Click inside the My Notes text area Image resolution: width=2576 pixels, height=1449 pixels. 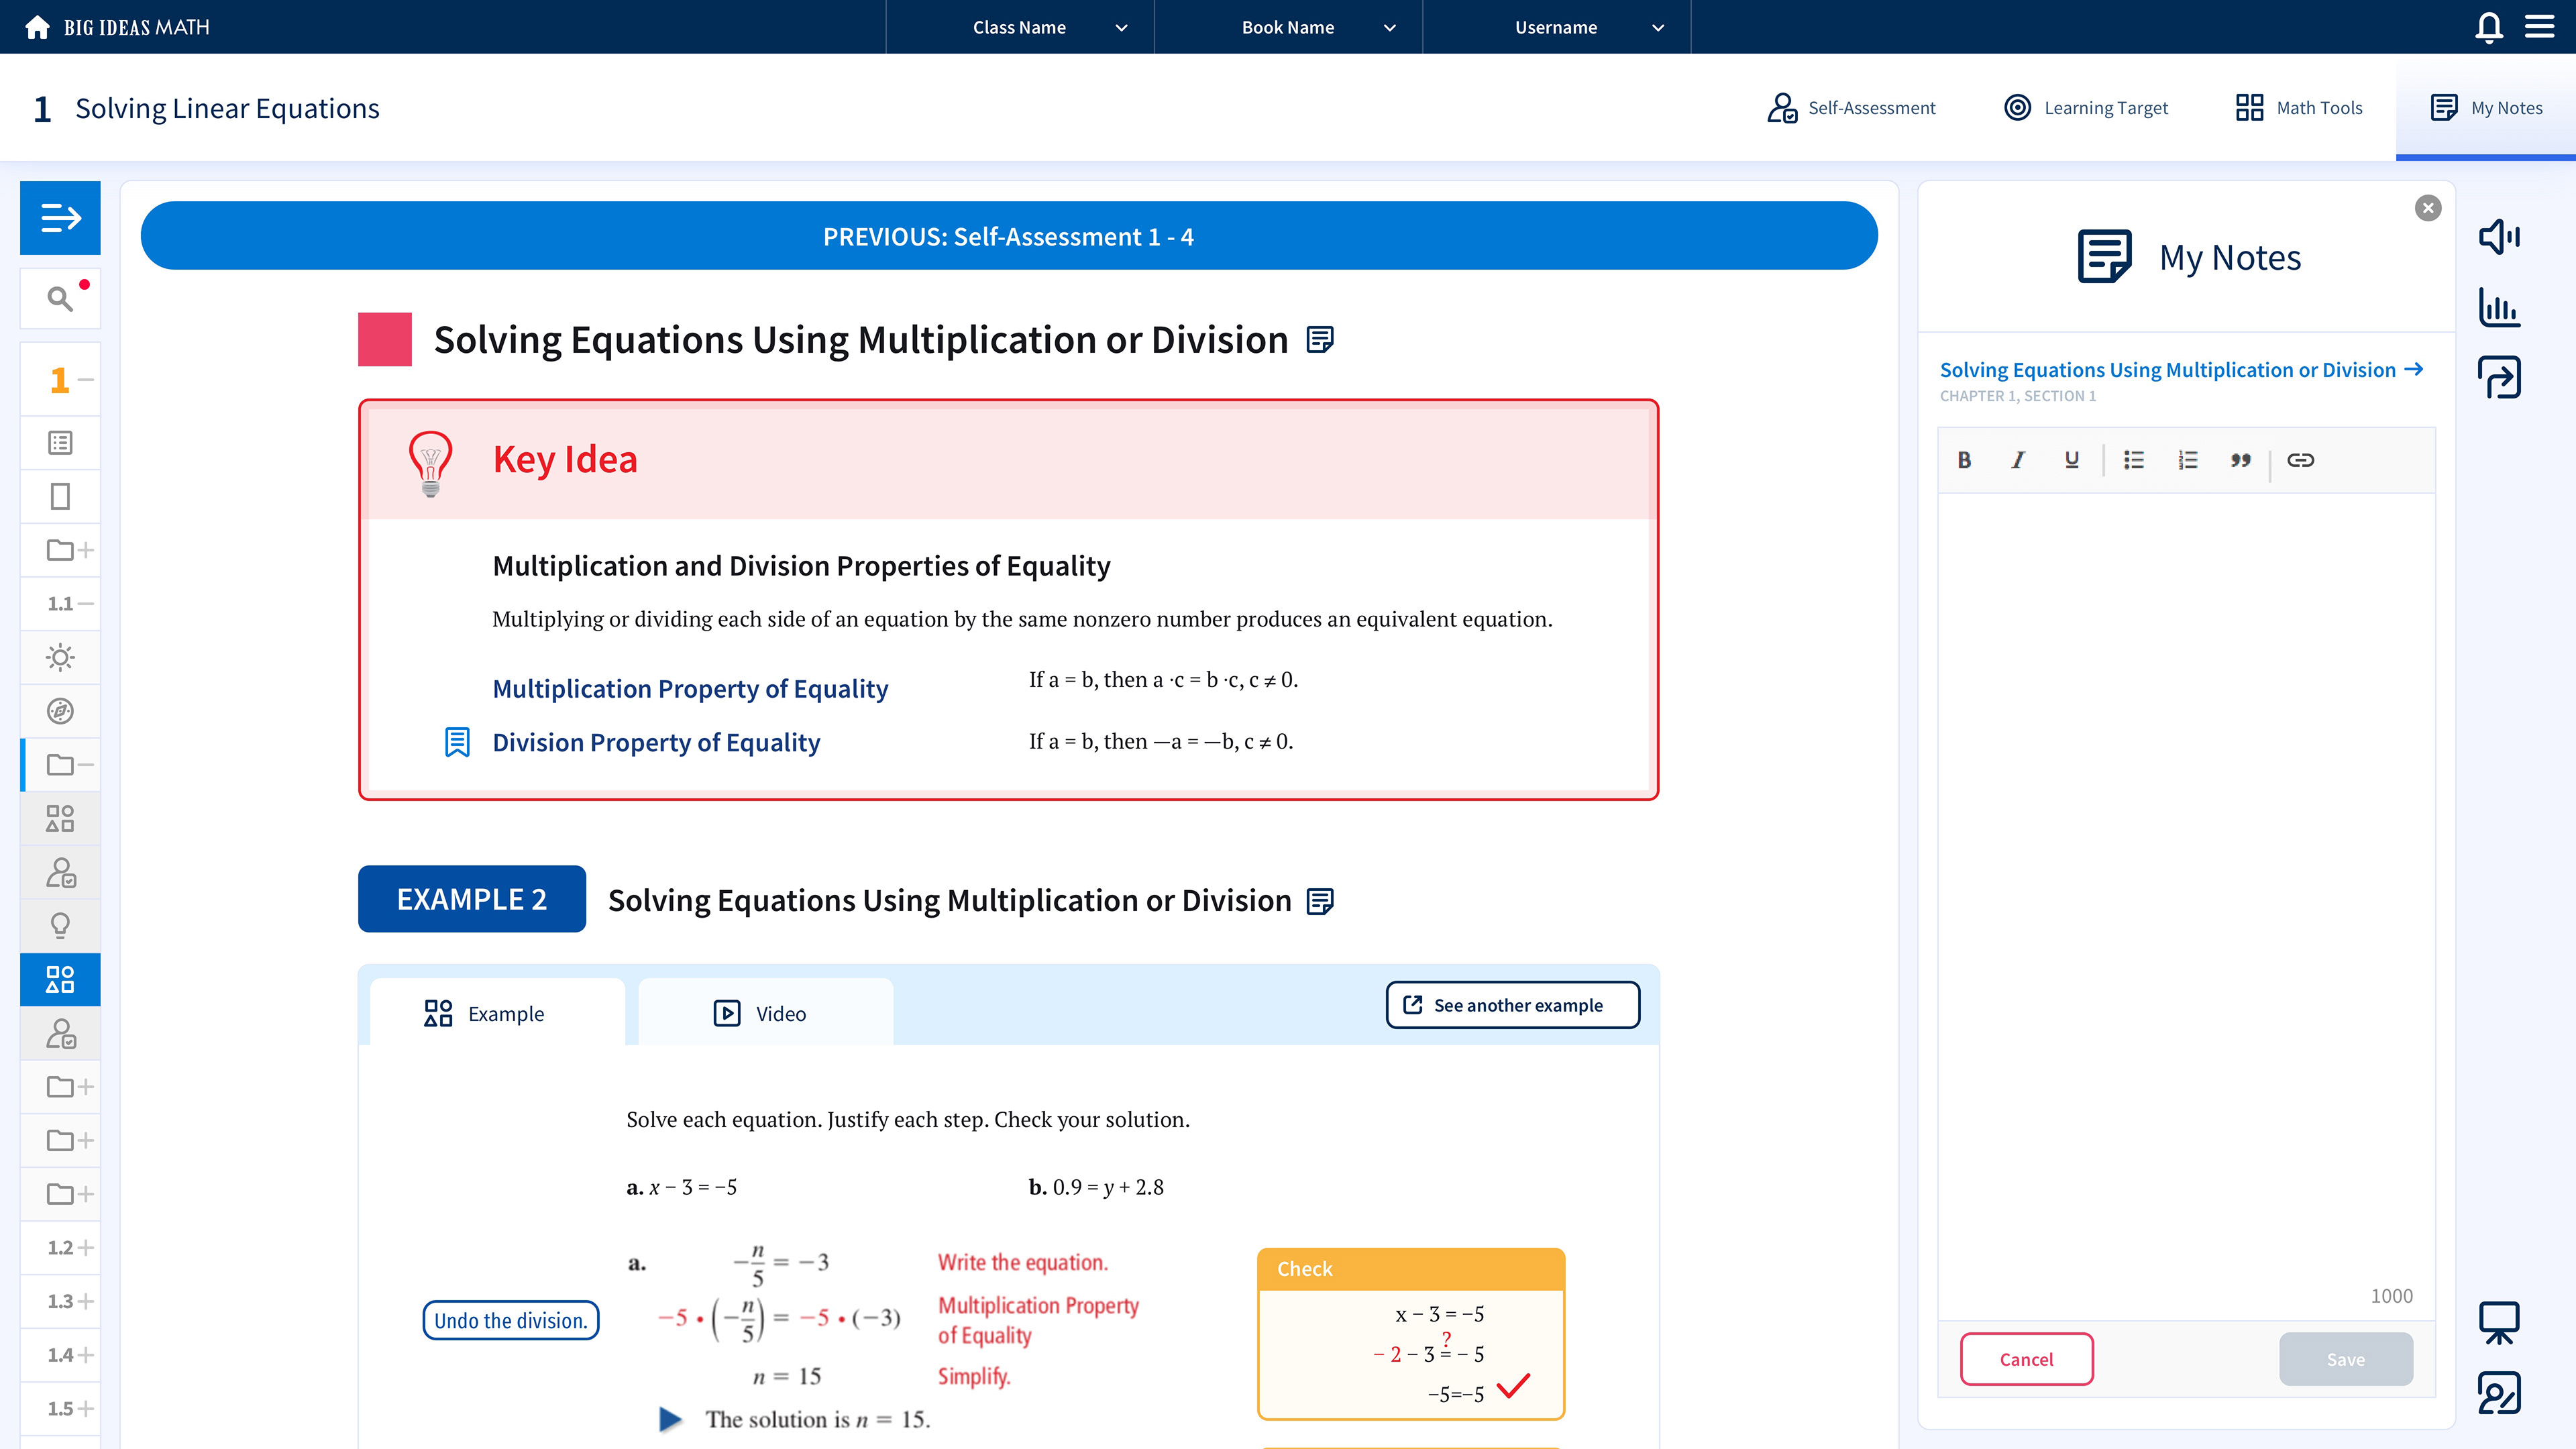coord(2186,905)
